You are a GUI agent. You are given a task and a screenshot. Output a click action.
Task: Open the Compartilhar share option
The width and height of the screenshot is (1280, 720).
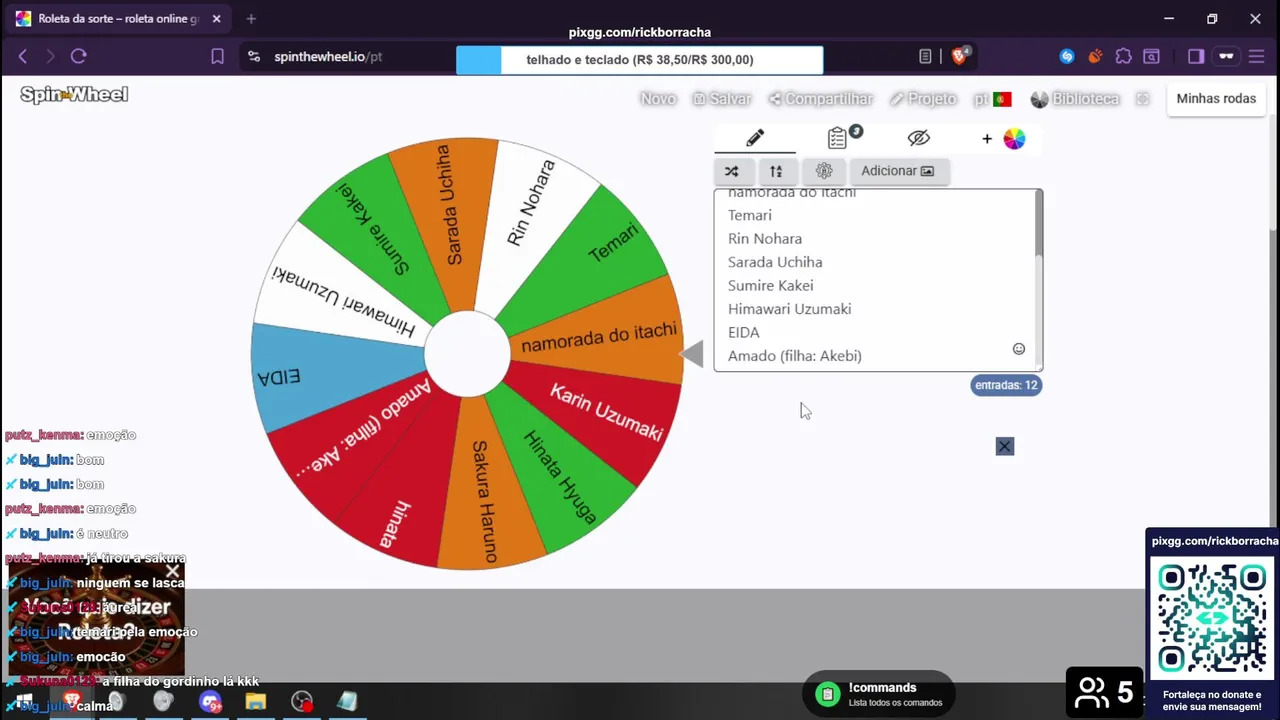pos(821,99)
